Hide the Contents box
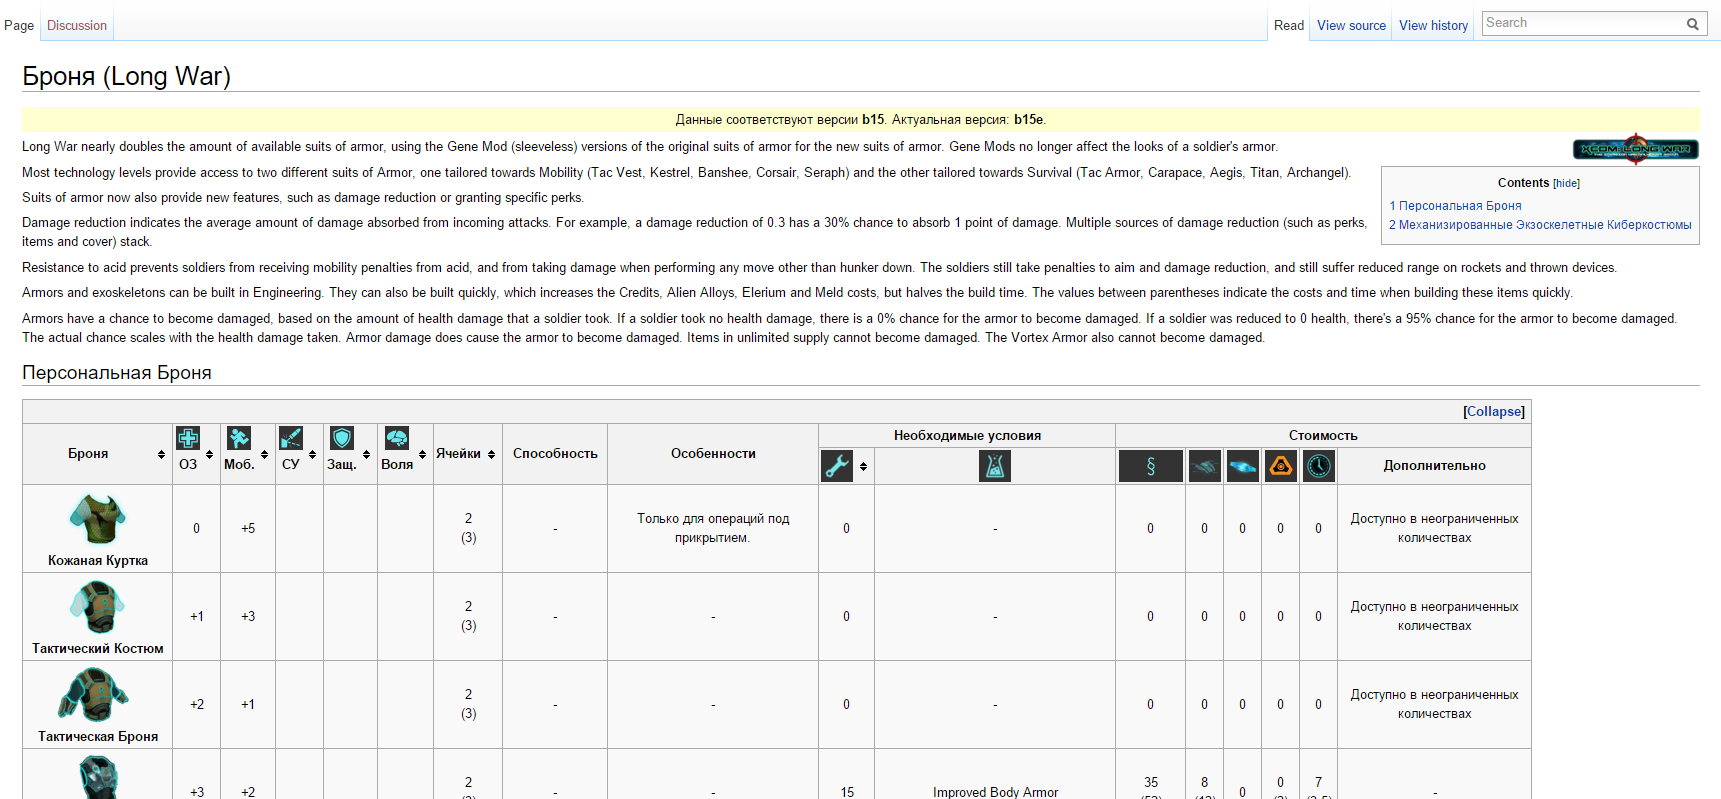 click(x=1566, y=184)
